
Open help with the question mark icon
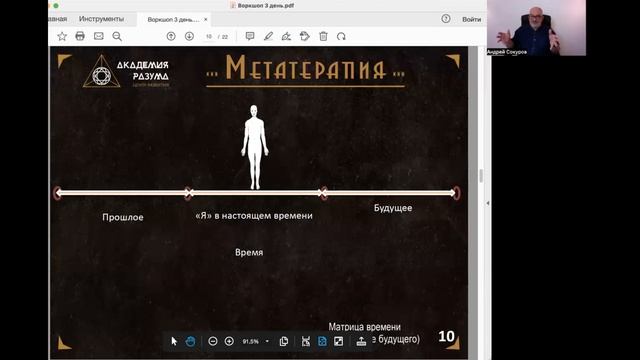446,19
